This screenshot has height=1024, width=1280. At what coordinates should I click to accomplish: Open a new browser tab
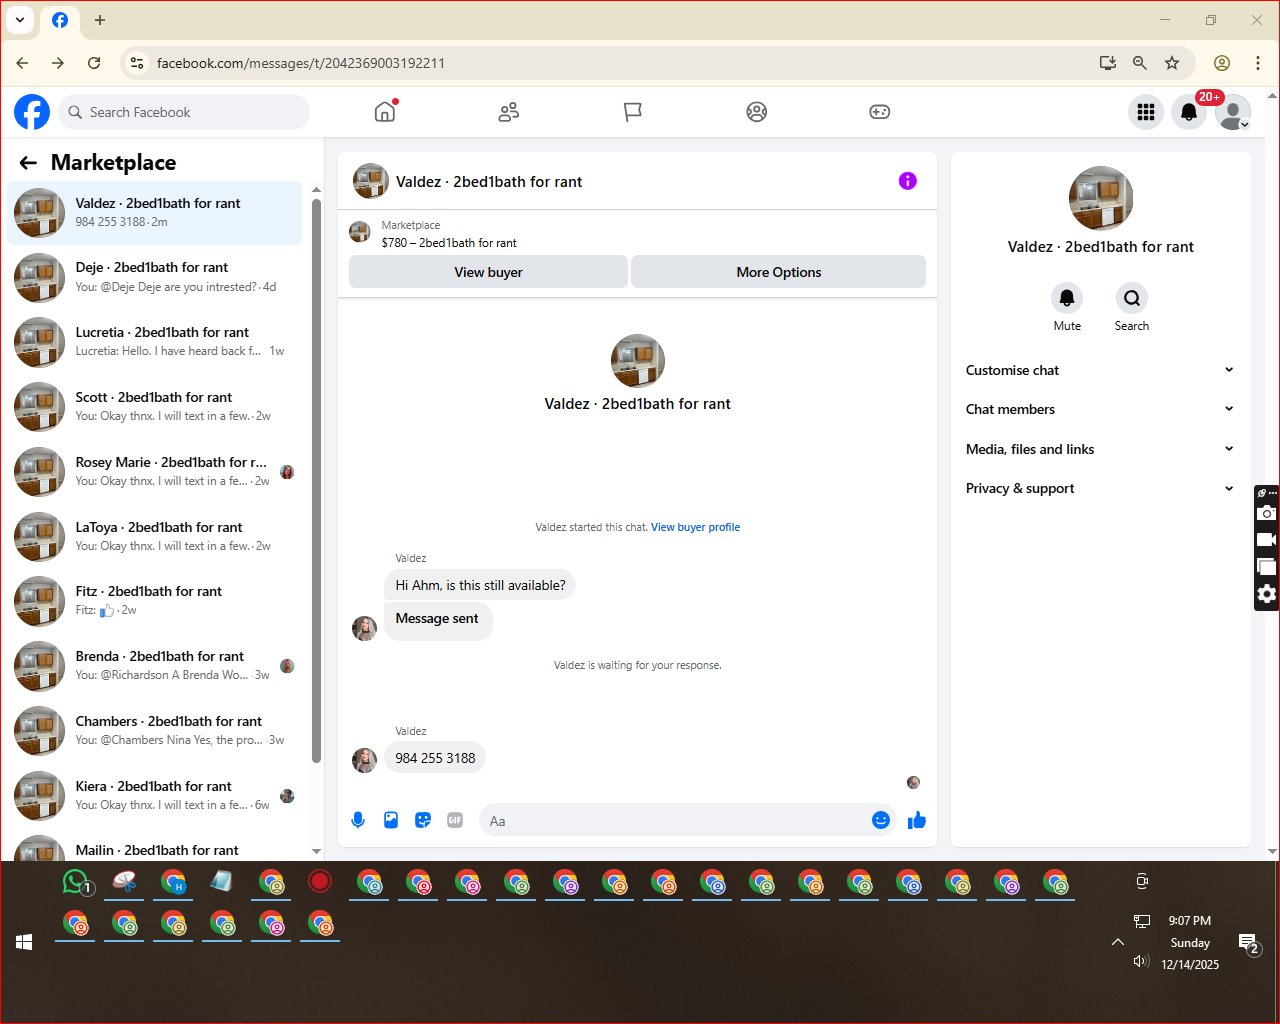click(100, 20)
